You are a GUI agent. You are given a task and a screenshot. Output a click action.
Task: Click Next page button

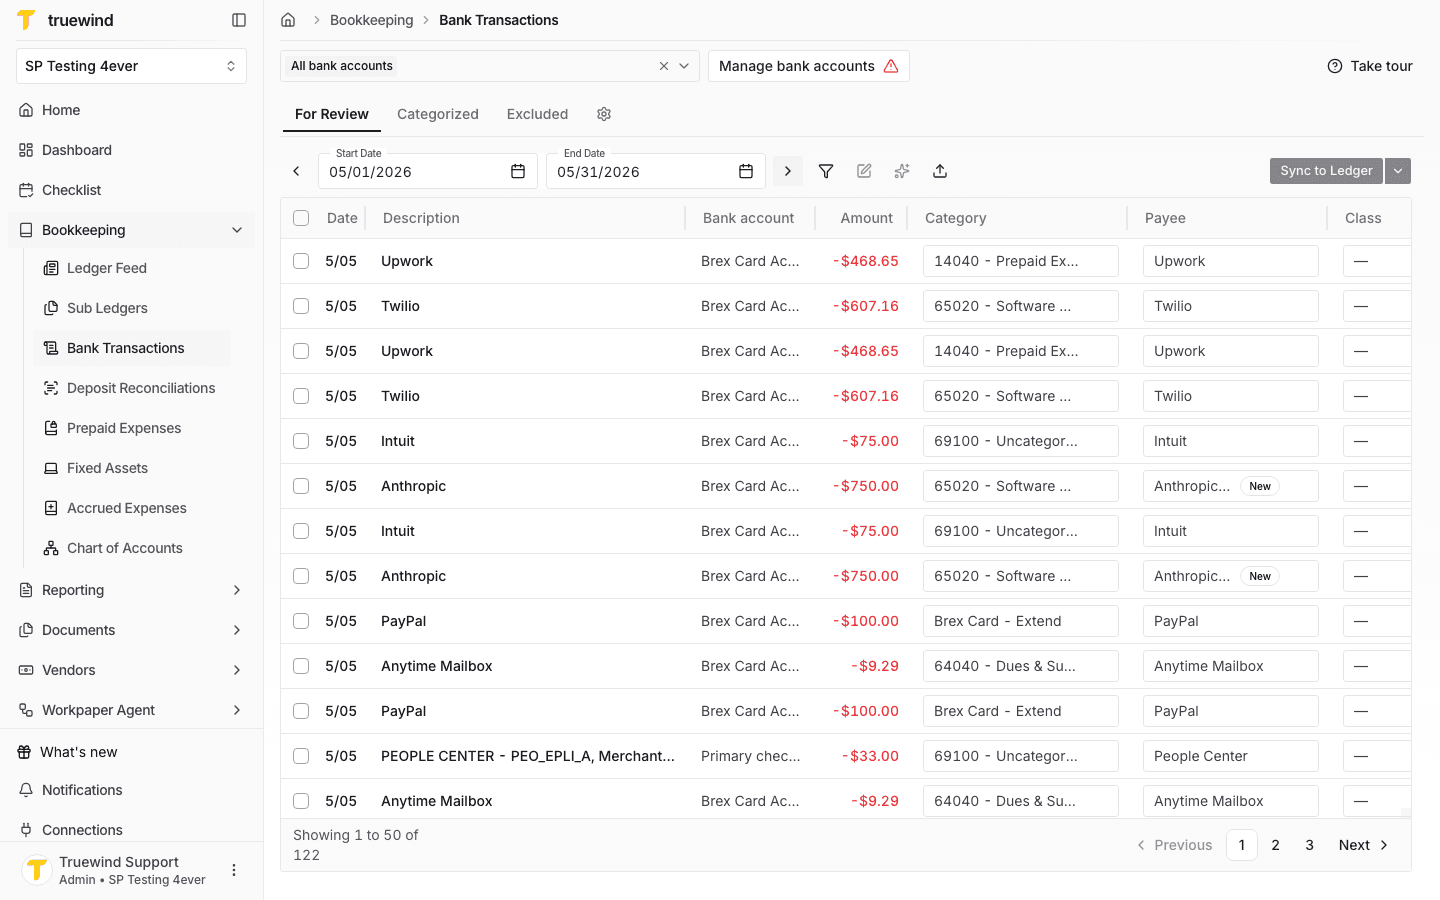tap(1364, 845)
